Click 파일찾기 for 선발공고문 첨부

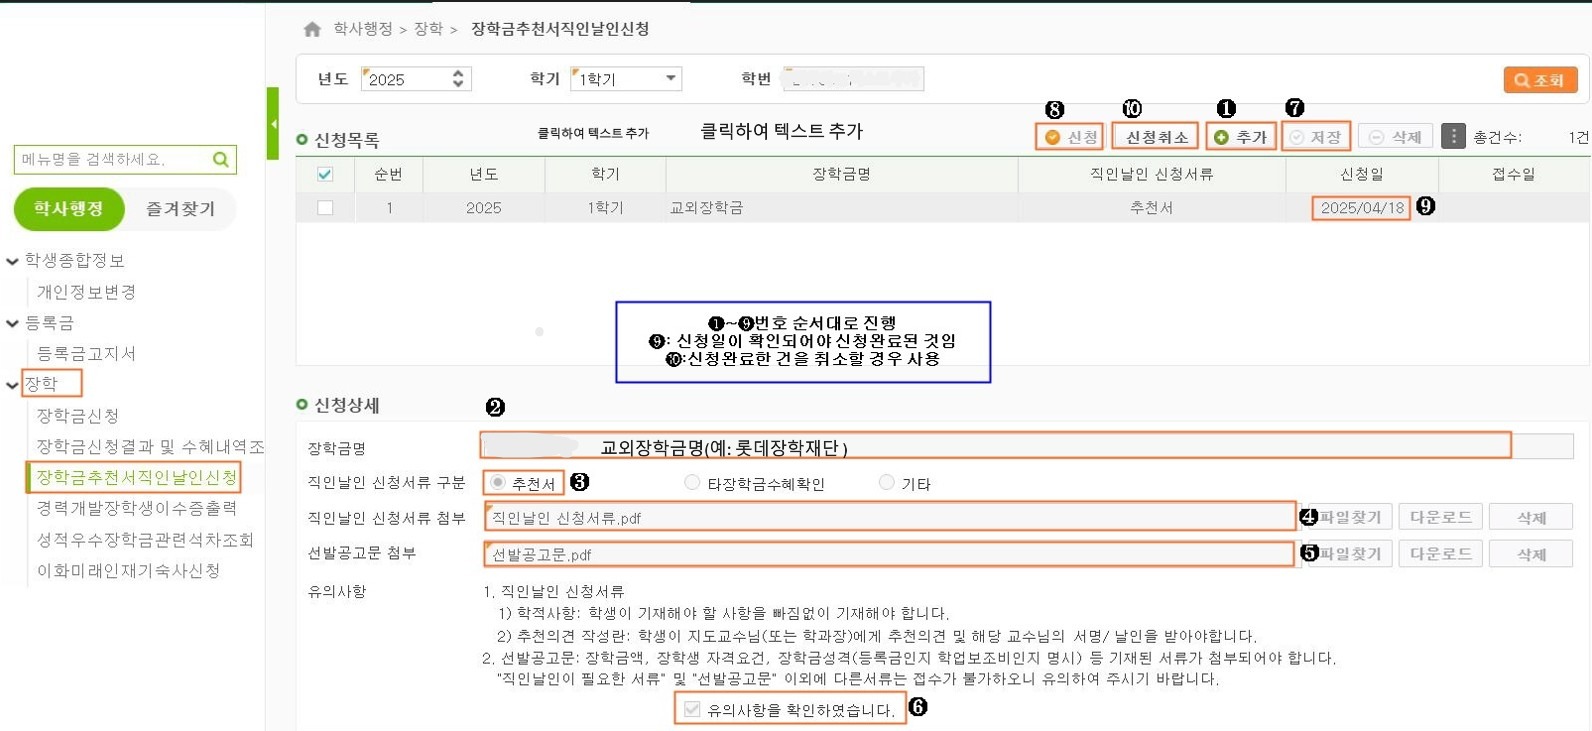(x=1349, y=554)
